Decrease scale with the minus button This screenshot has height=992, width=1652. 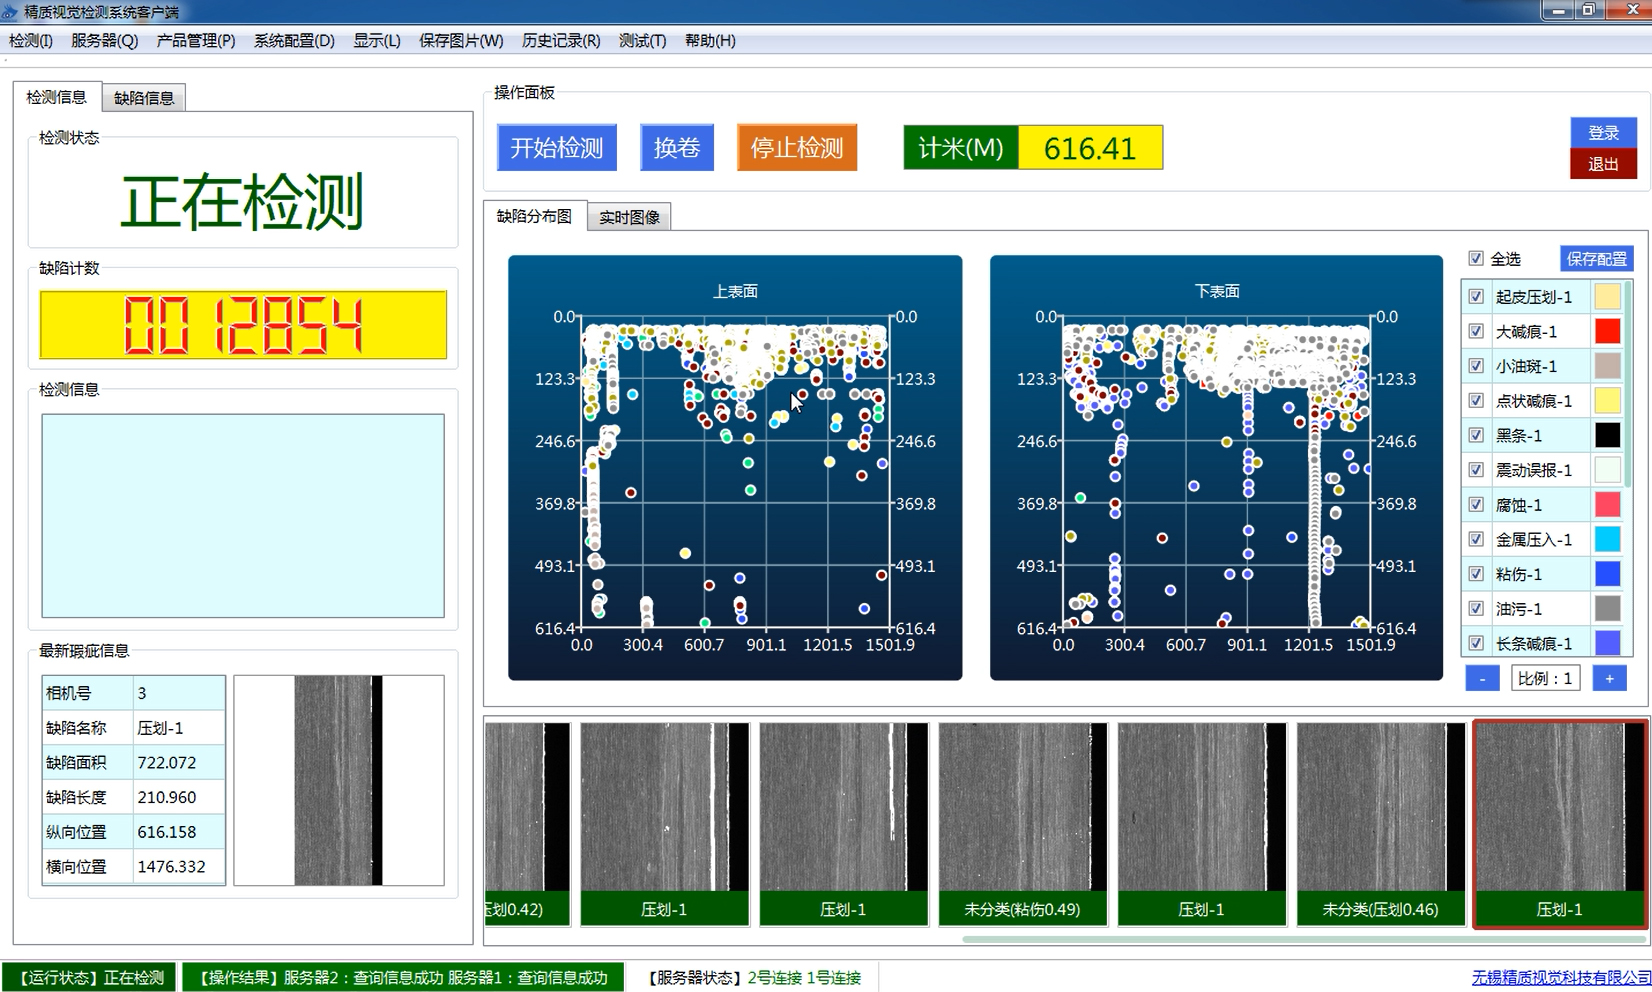(x=1481, y=678)
